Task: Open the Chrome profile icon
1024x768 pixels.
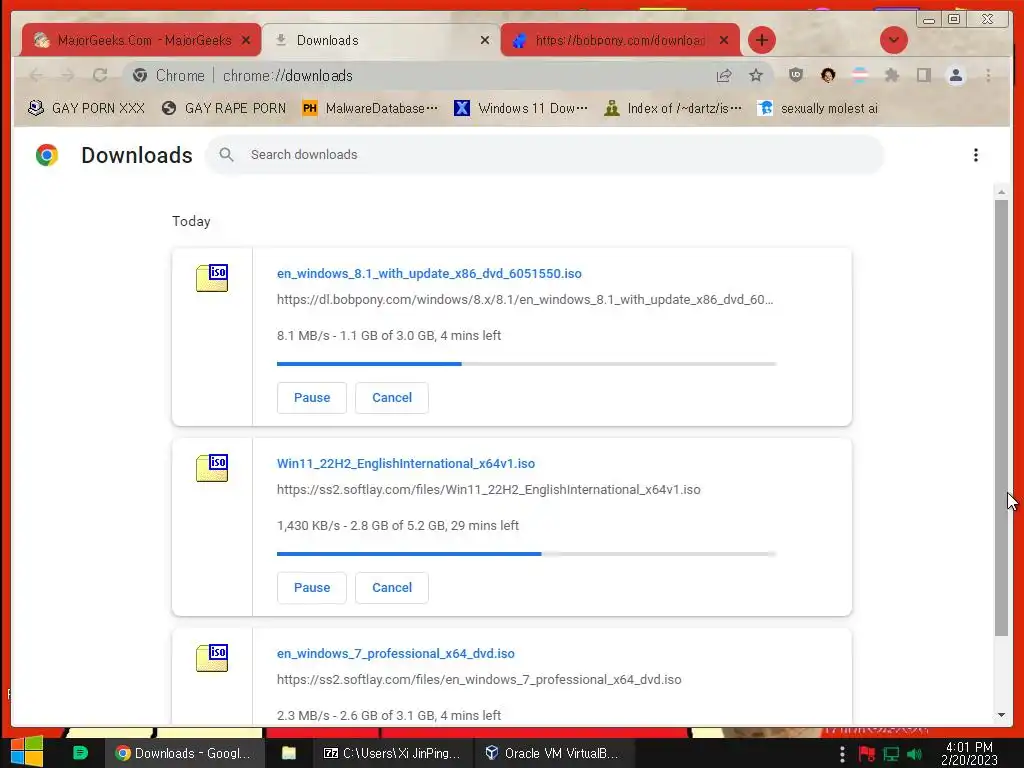Action: pos(955,76)
